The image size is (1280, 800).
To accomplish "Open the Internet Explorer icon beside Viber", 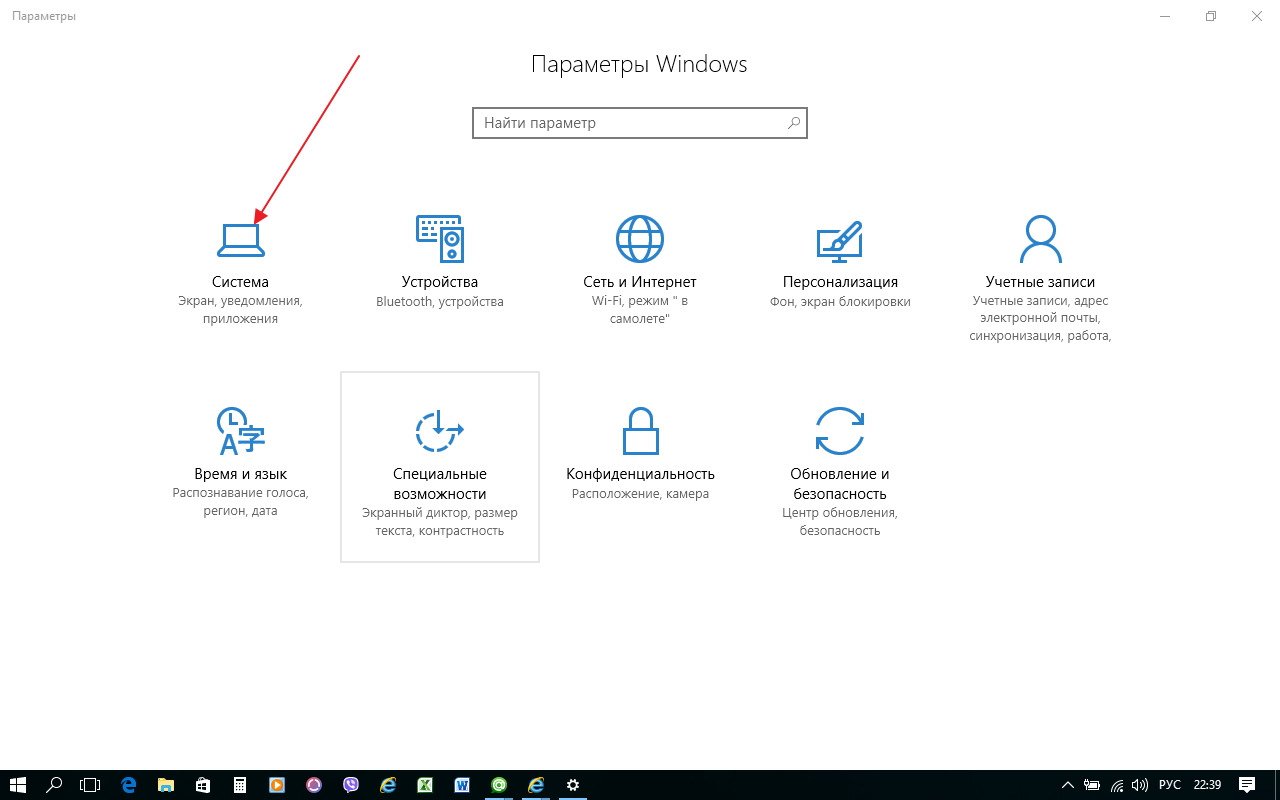I will 387,785.
